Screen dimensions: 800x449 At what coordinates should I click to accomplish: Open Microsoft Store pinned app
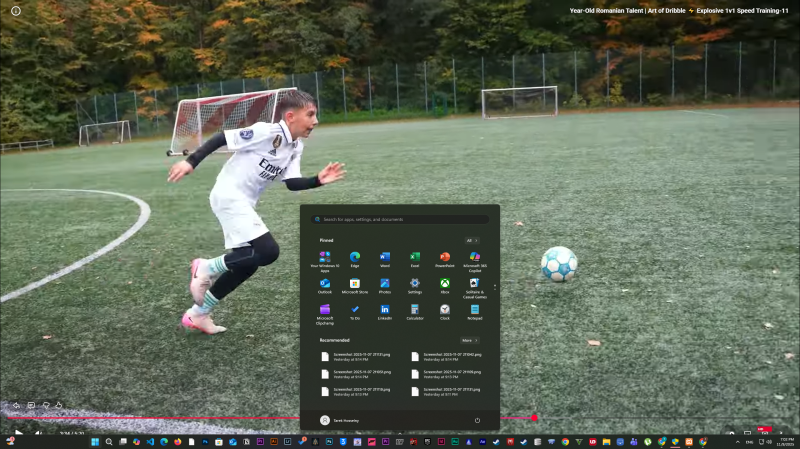click(x=354, y=284)
